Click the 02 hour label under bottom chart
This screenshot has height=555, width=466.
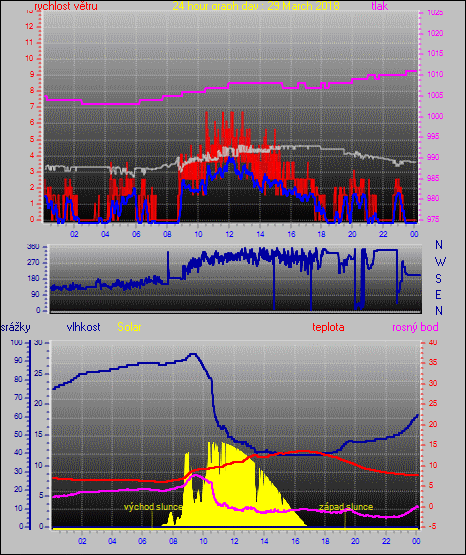[82, 541]
